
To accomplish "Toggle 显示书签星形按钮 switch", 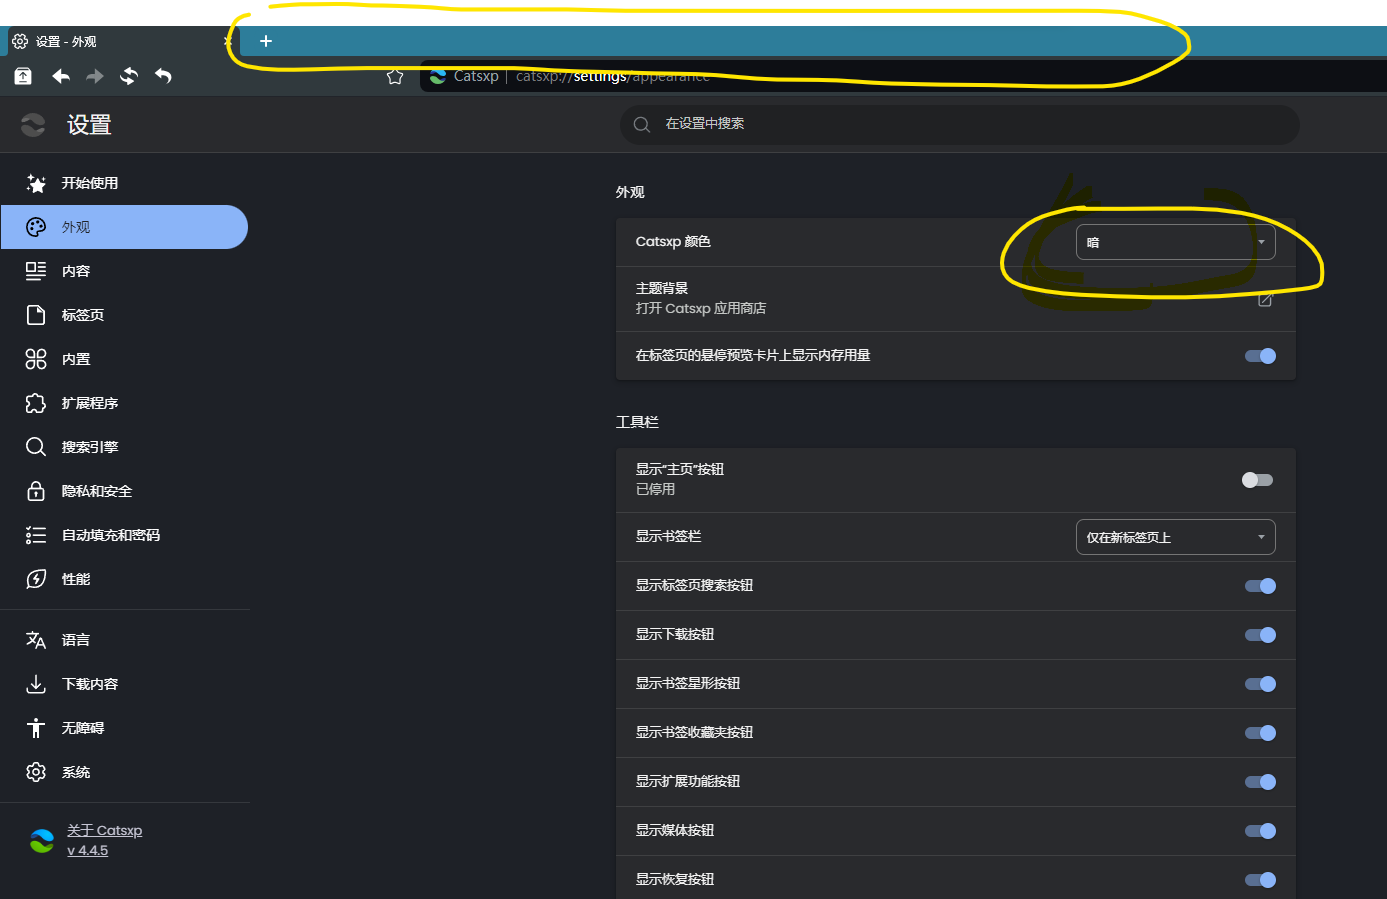I will (1260, 684).
